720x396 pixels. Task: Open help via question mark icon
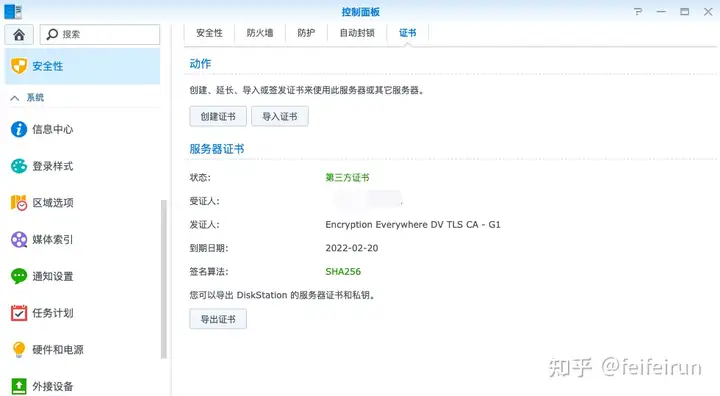tap(638, 11)
